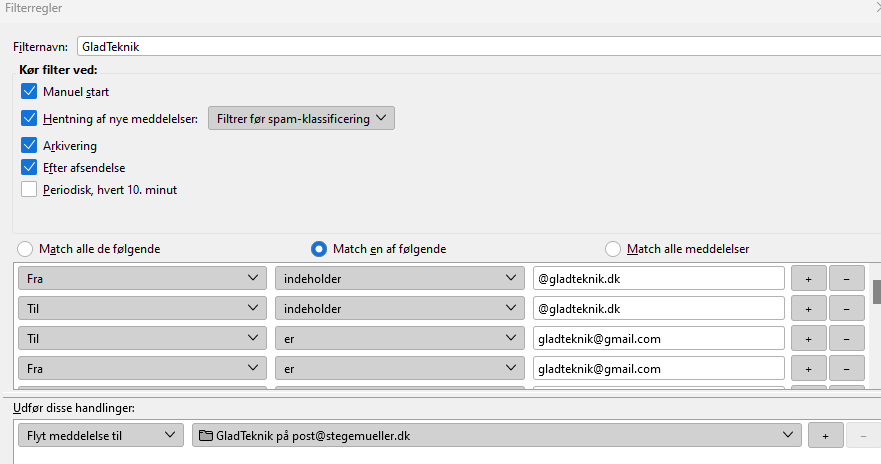Screen dimensions: 881x464
Task: Open Fra field dropdown for gladteknik@gmail.com row
Action: tap(142, 369)
